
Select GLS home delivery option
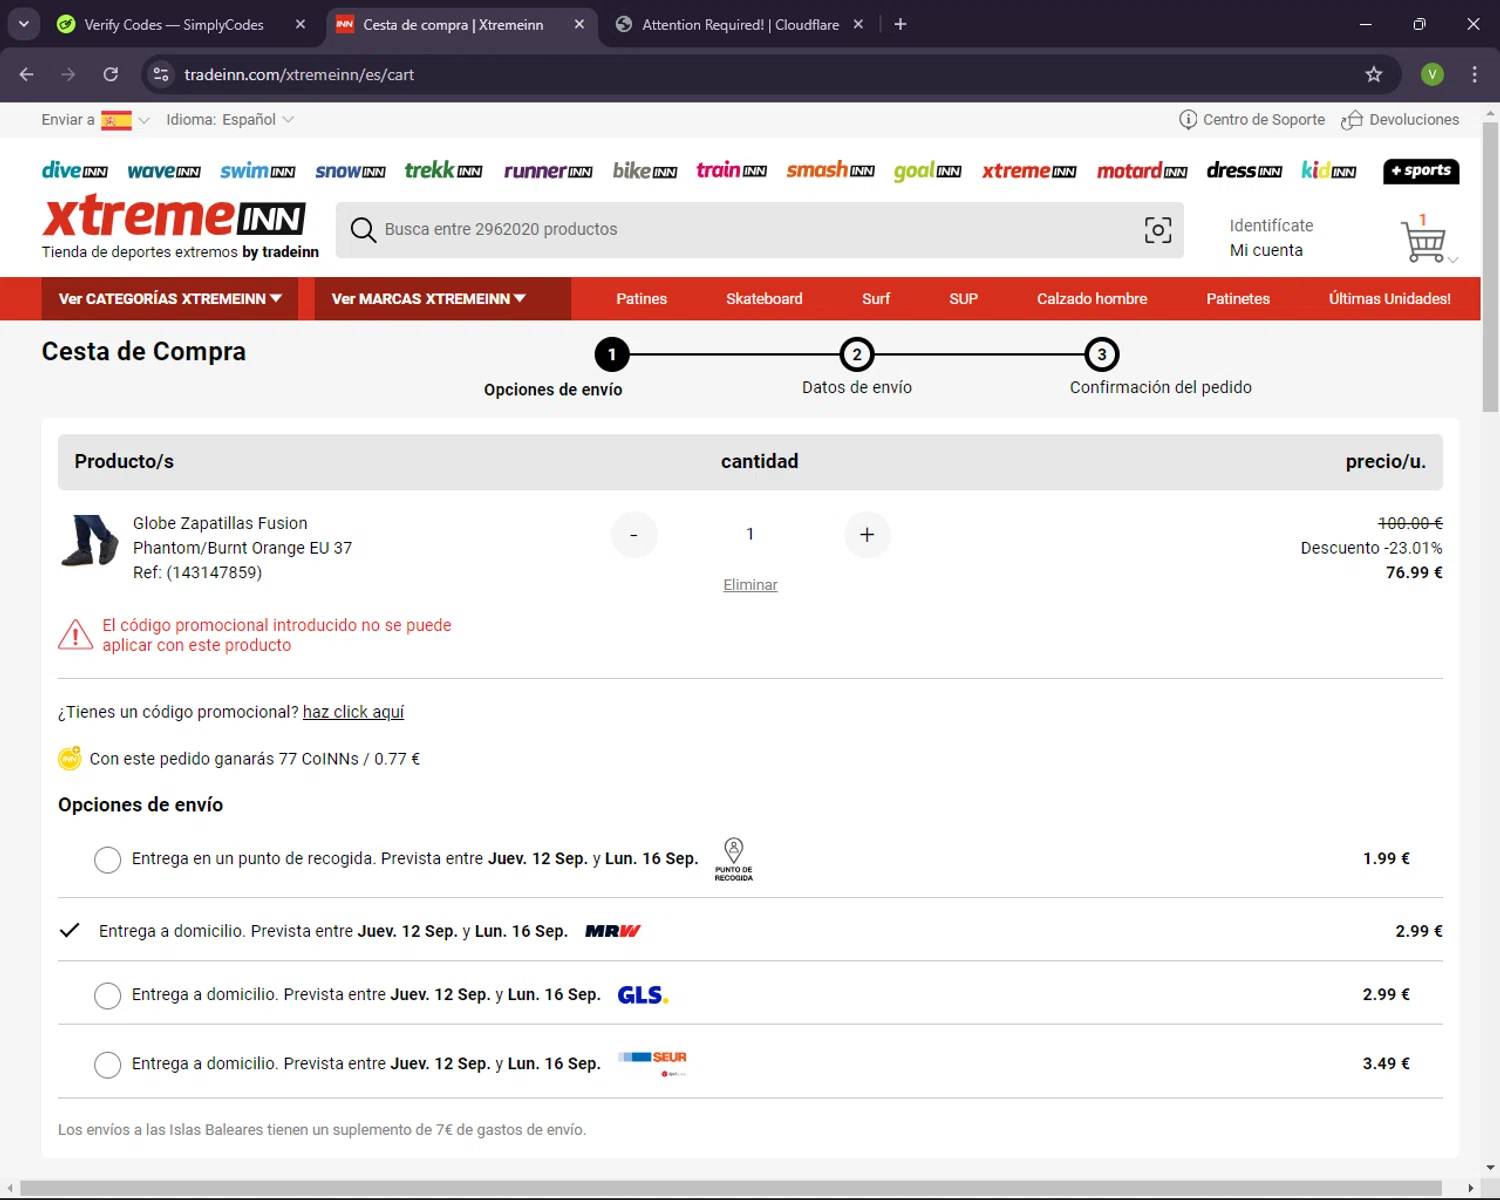coord(107,996)
